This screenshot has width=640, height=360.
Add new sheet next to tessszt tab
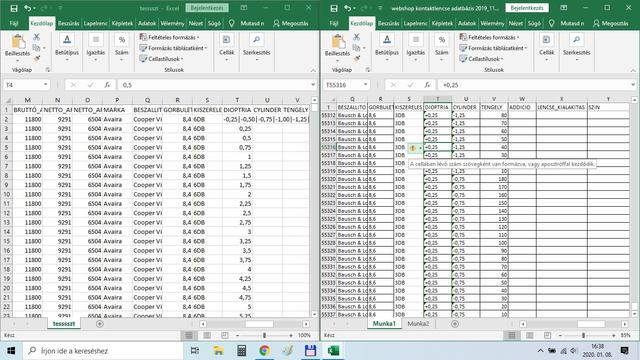(x=100, y=324)
